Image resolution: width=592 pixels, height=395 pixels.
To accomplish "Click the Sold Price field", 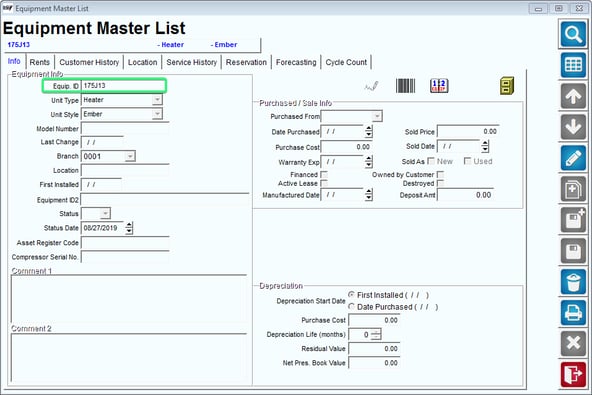I will (468, 131).
